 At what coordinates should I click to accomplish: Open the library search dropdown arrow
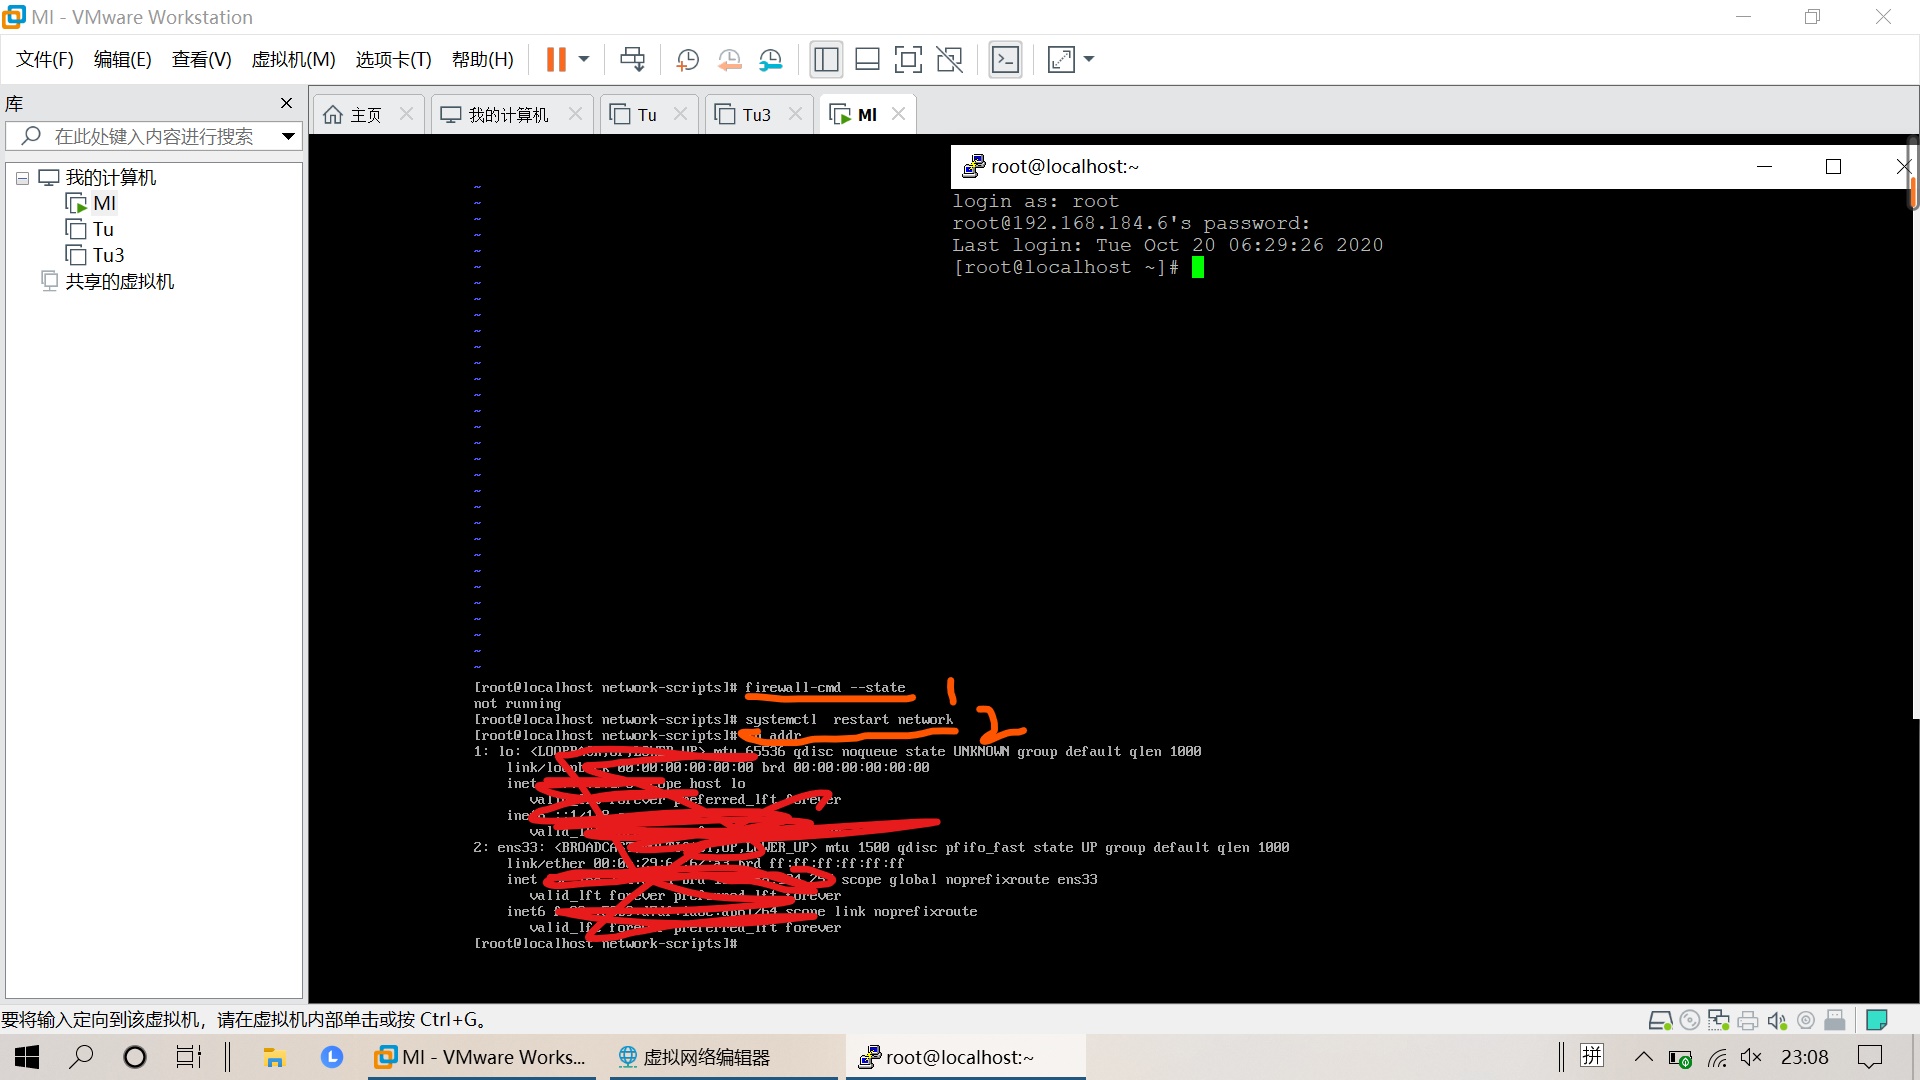click(288, 136)
